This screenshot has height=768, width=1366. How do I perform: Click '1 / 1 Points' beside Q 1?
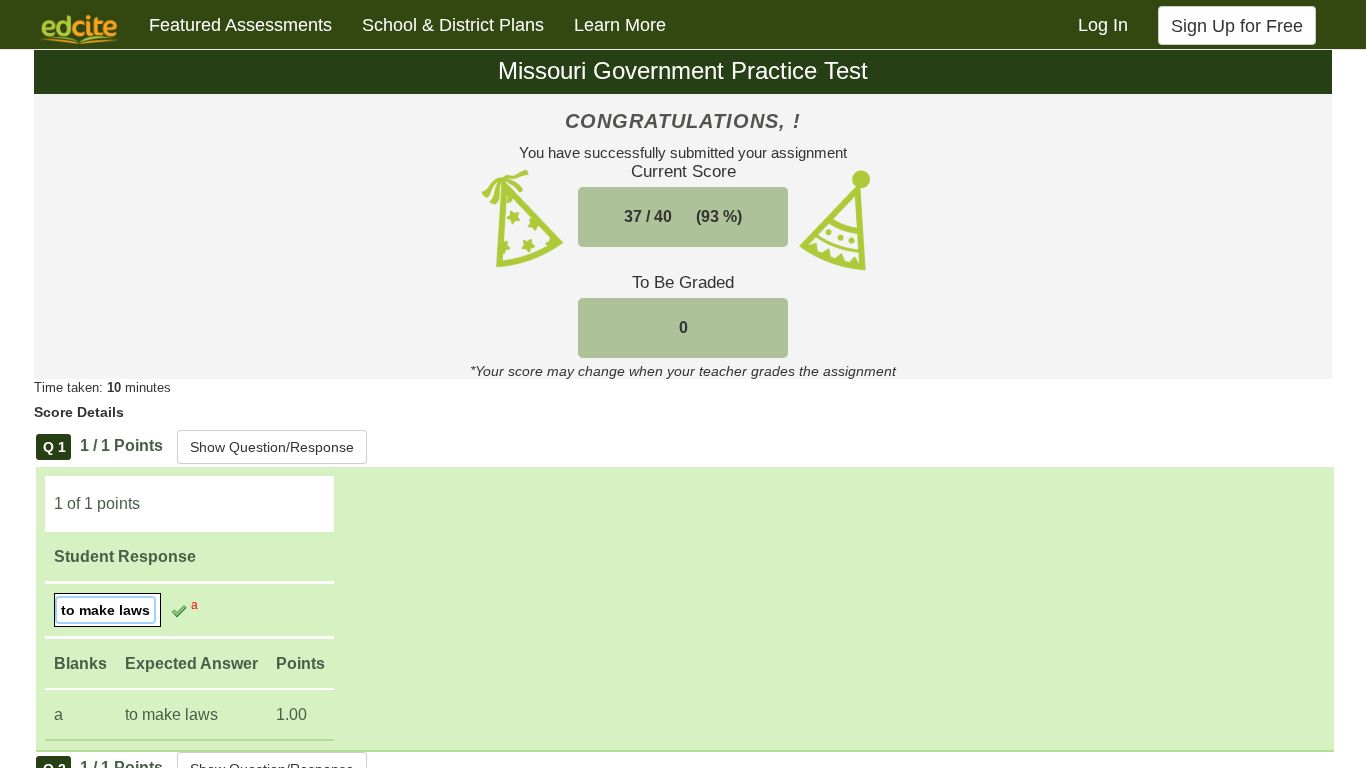pyautogui.click(x=121, y=445)
